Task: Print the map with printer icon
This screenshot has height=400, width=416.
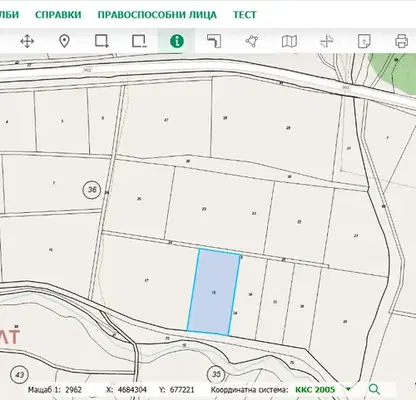Action: click(401, 42)
